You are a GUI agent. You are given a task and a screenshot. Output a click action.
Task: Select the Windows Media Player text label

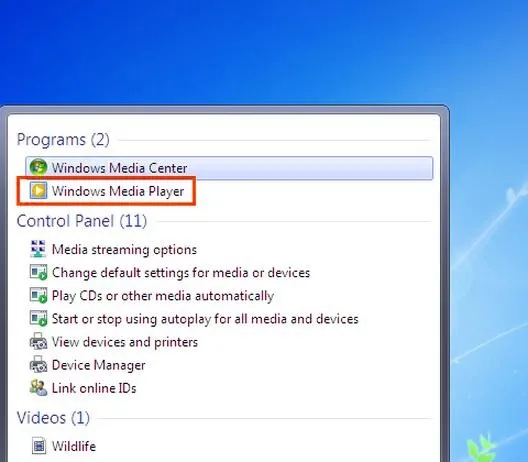click(118, 191)
